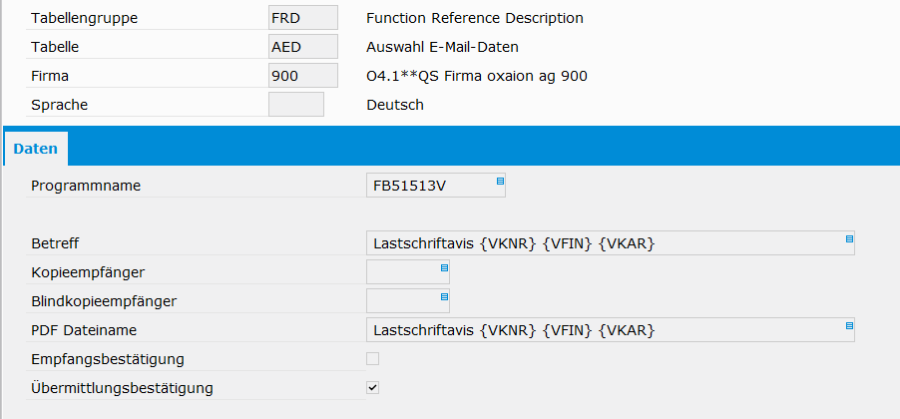This screenshot has width=900, height=419.
Task: Enable the Empfangsbestätigung checkbox
Action: pos(373,359)
